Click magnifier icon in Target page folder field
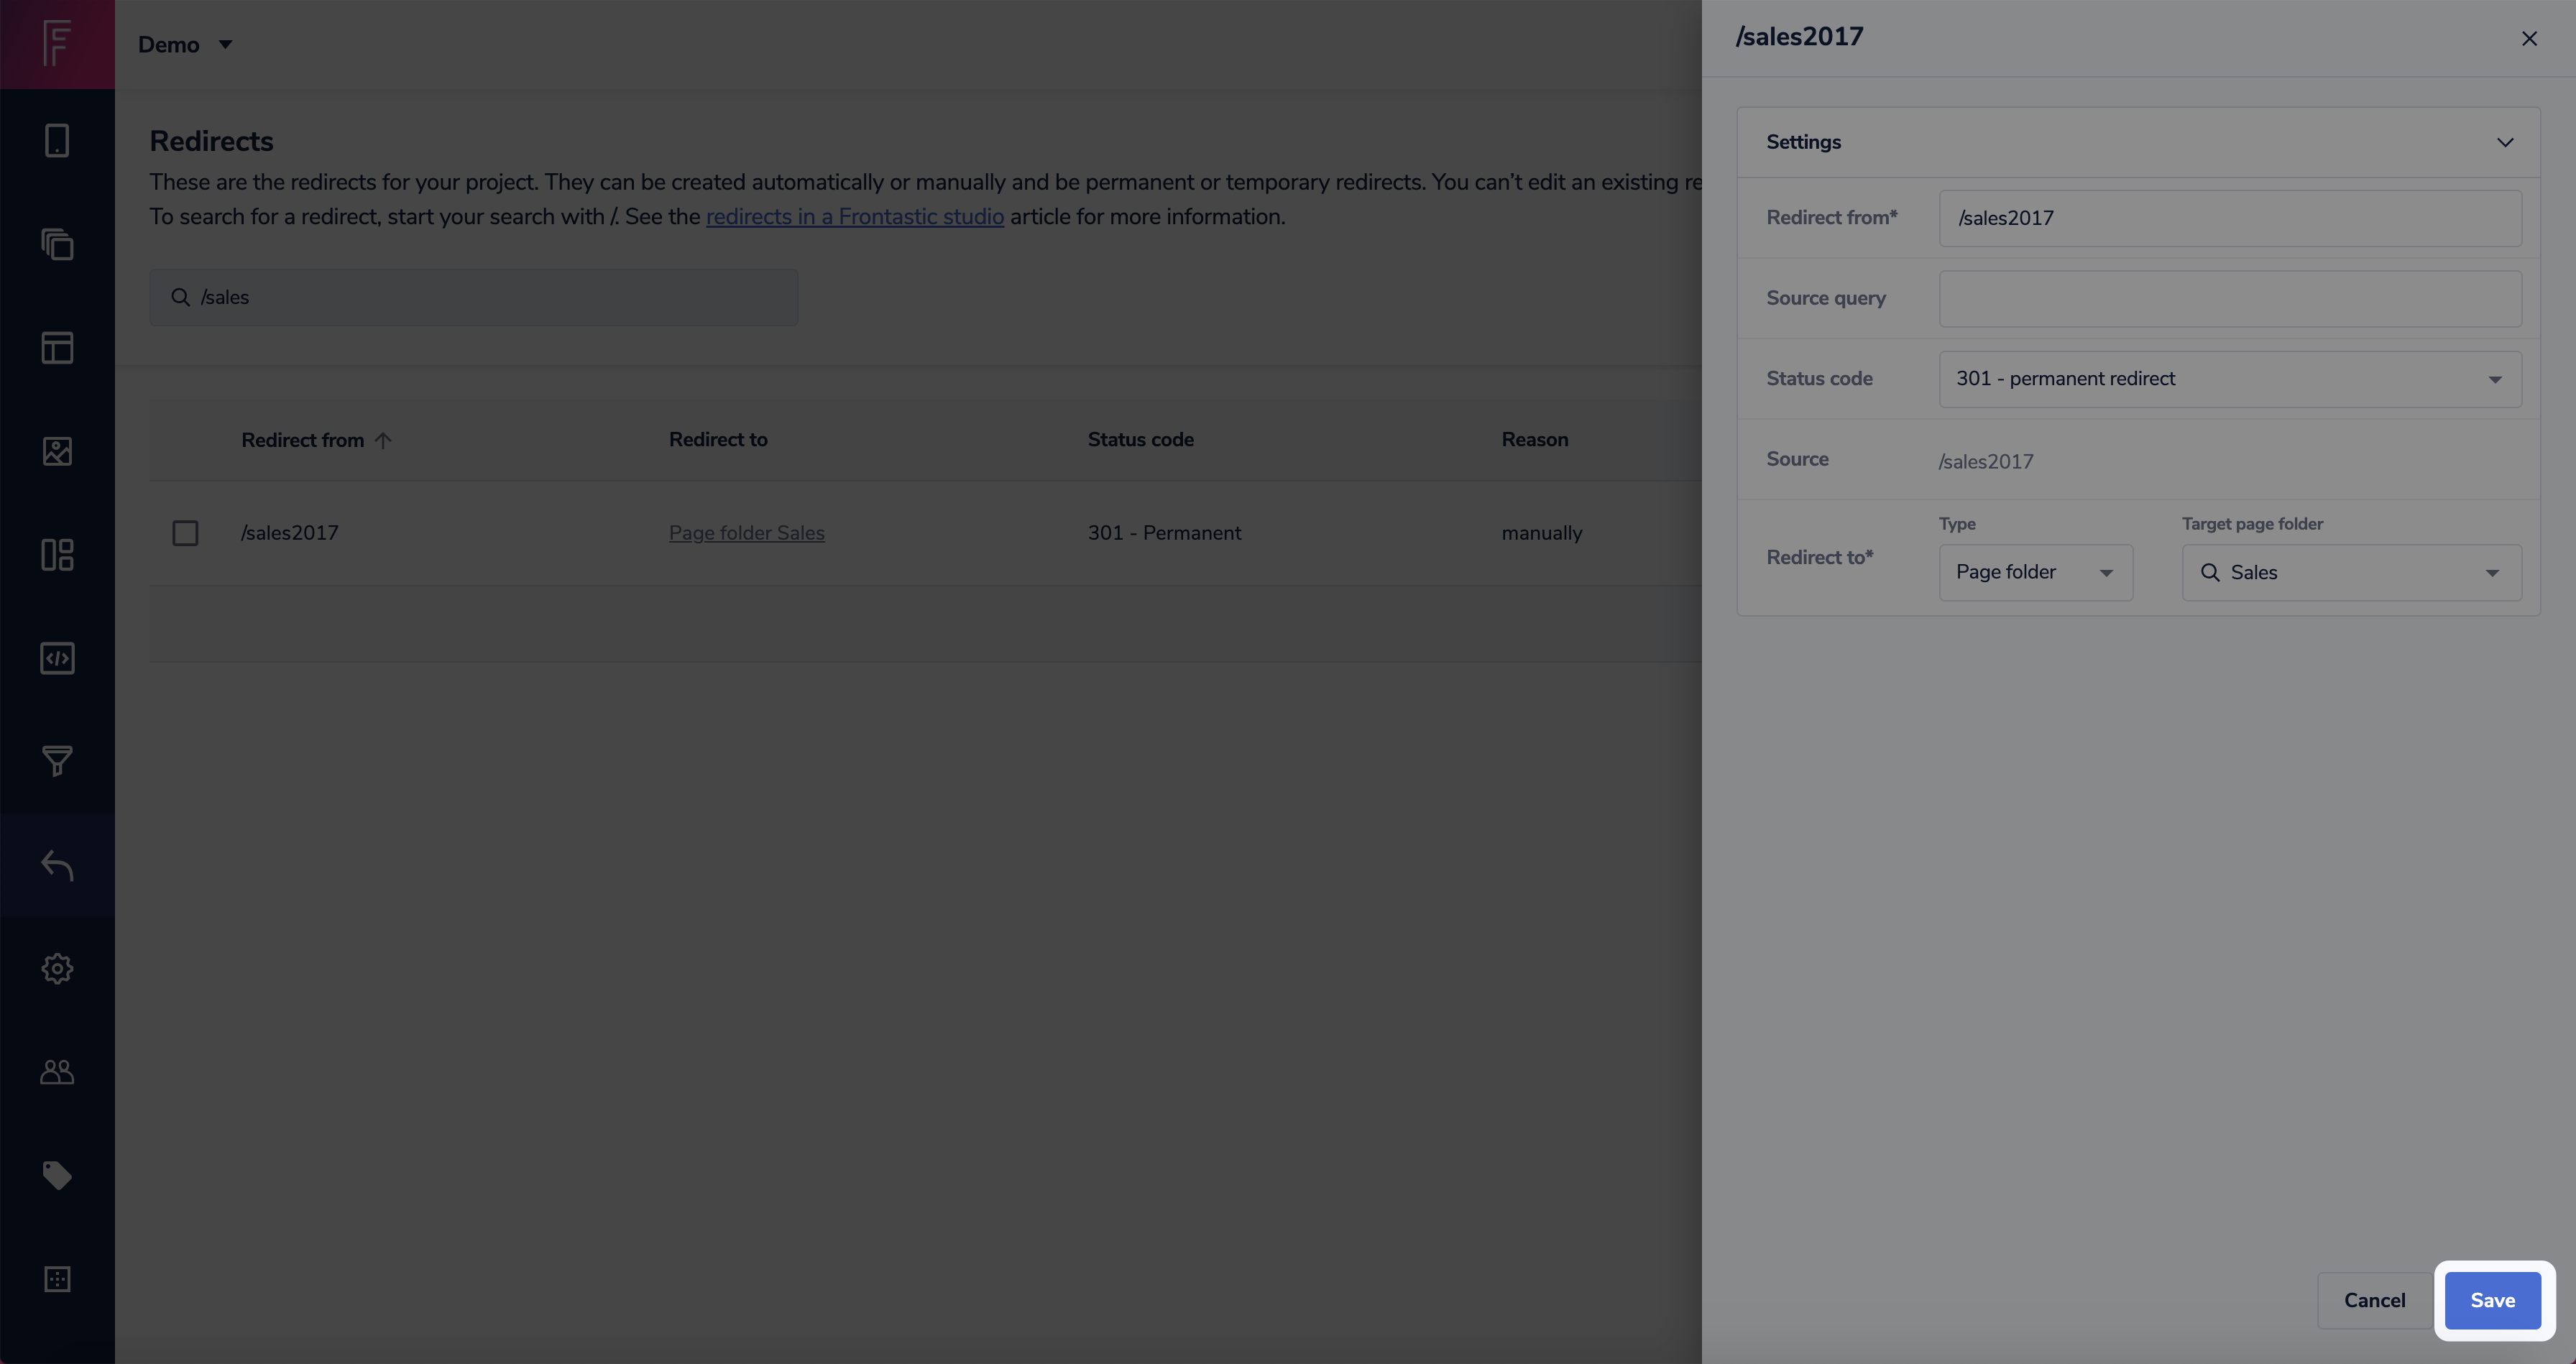 pyautogui.click(x=2210, y=572)
